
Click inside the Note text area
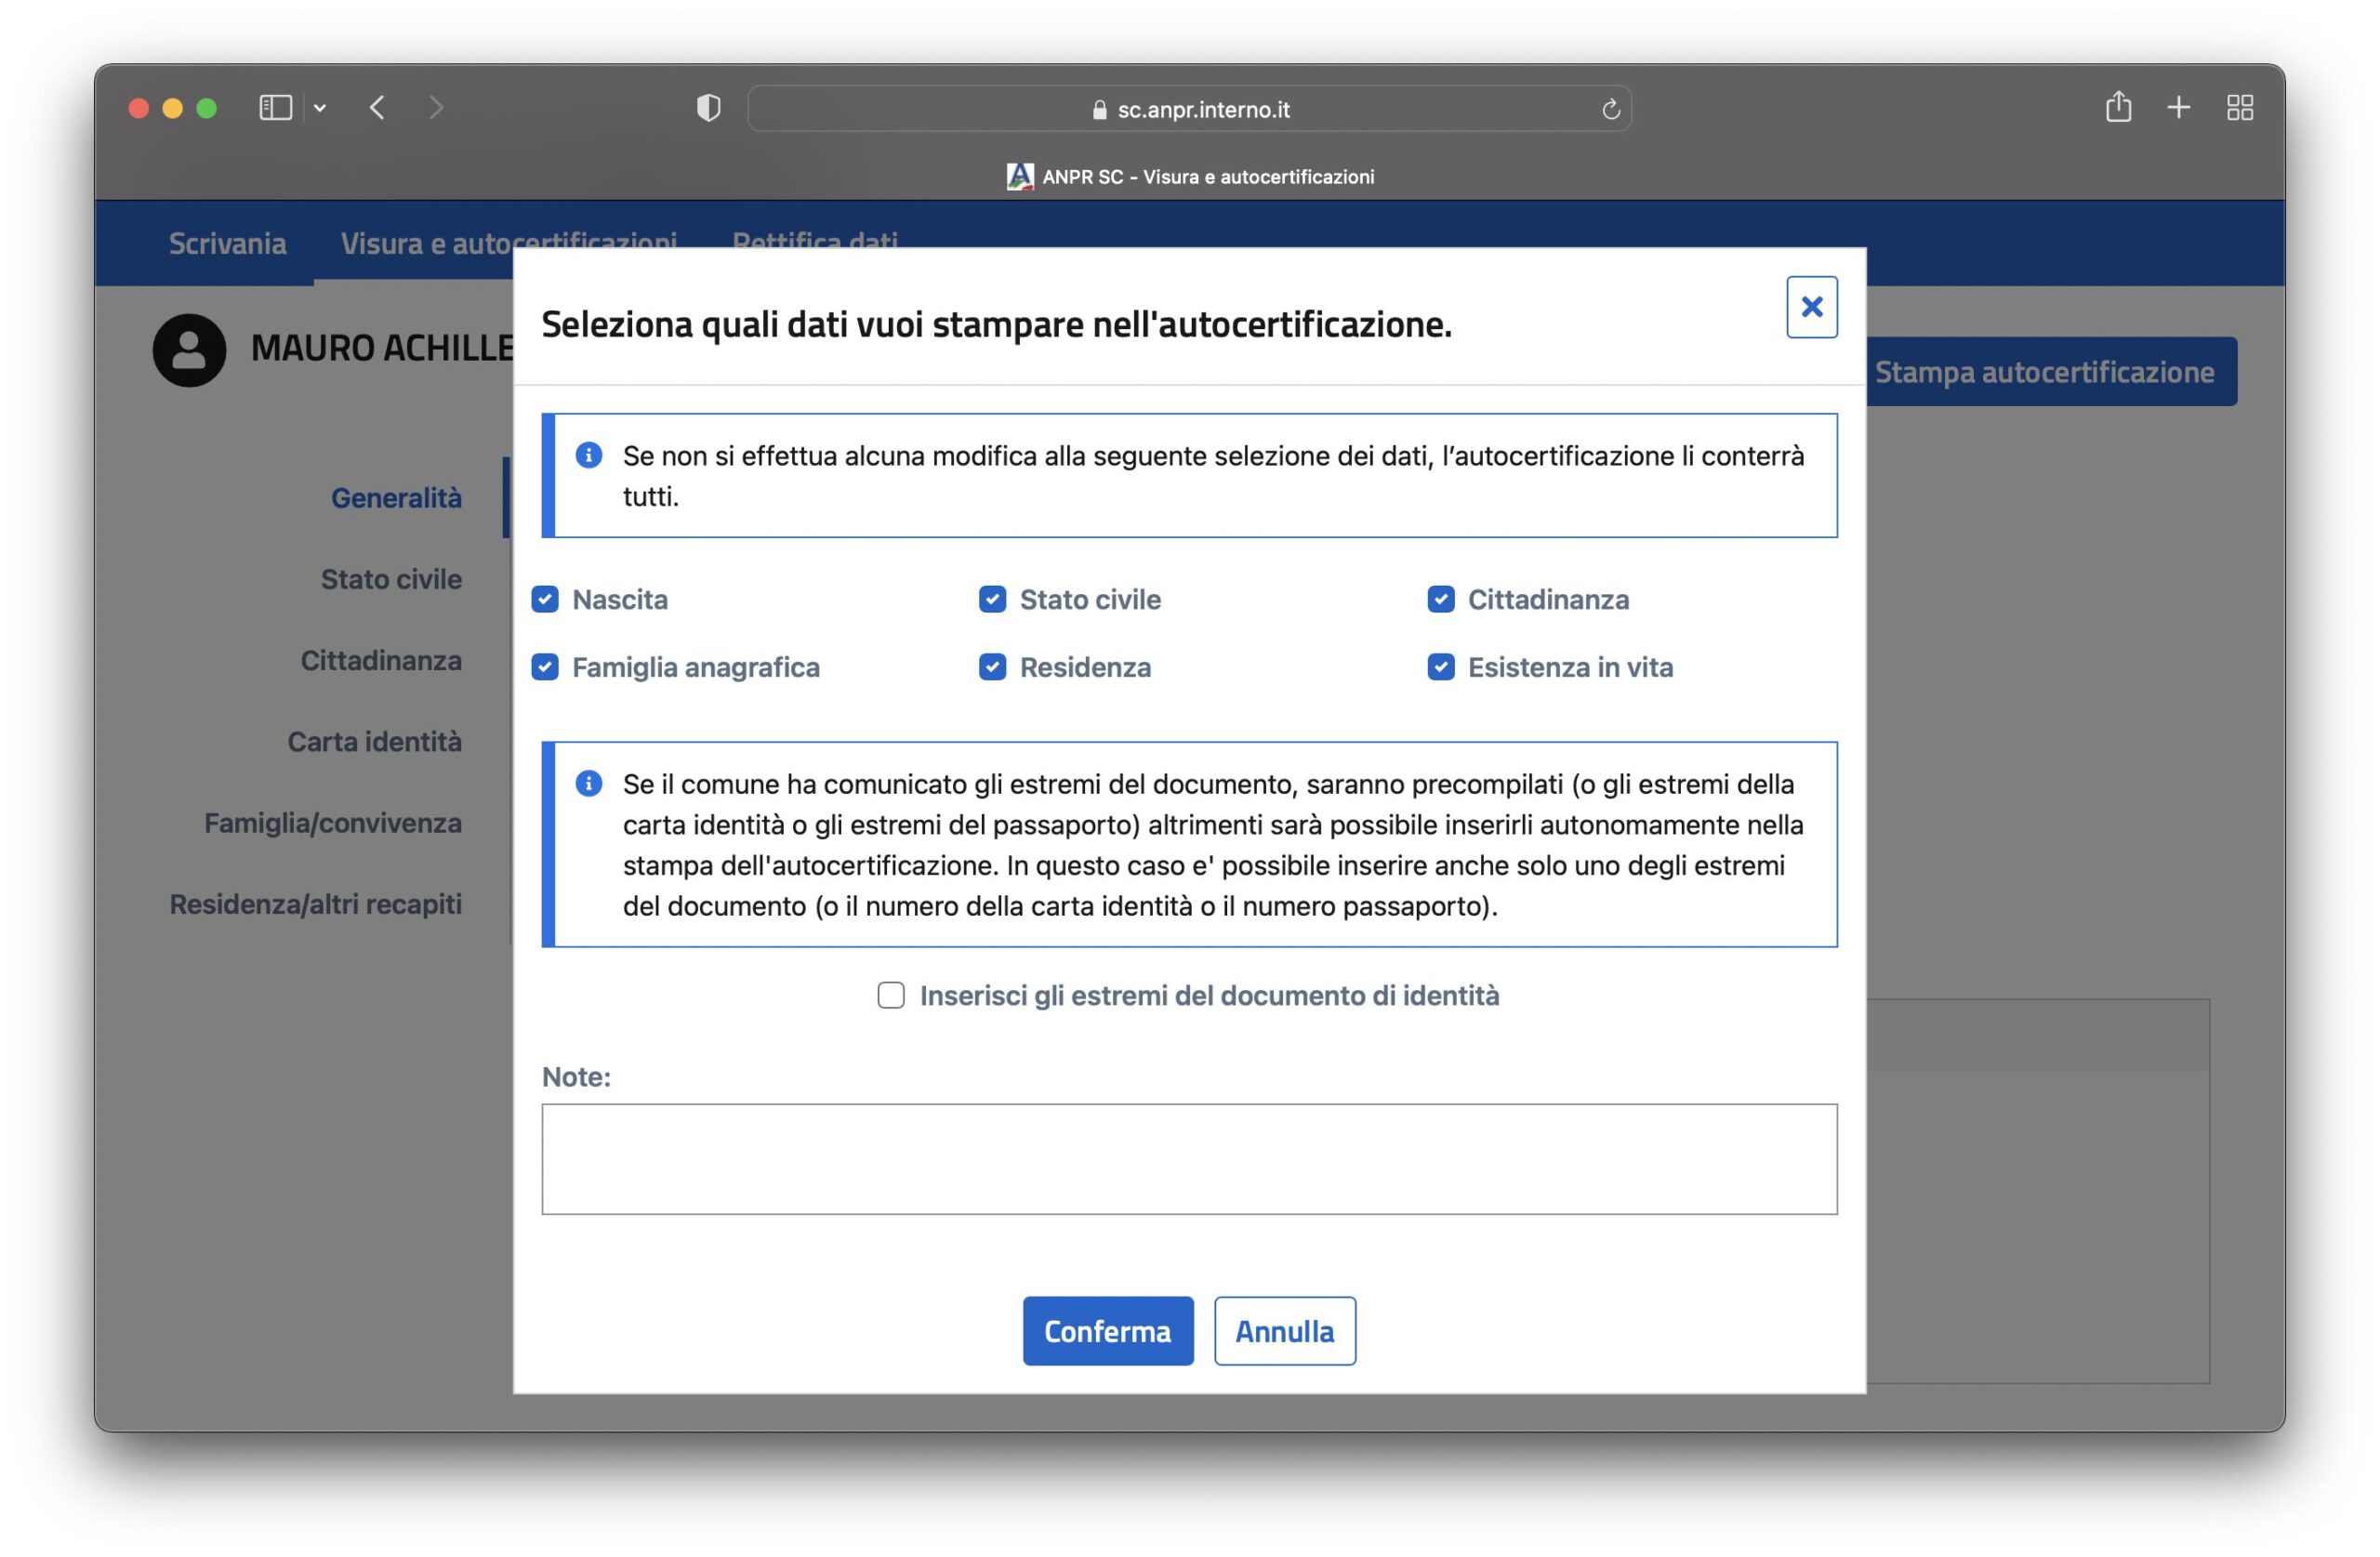(x=1189, y=1159)
